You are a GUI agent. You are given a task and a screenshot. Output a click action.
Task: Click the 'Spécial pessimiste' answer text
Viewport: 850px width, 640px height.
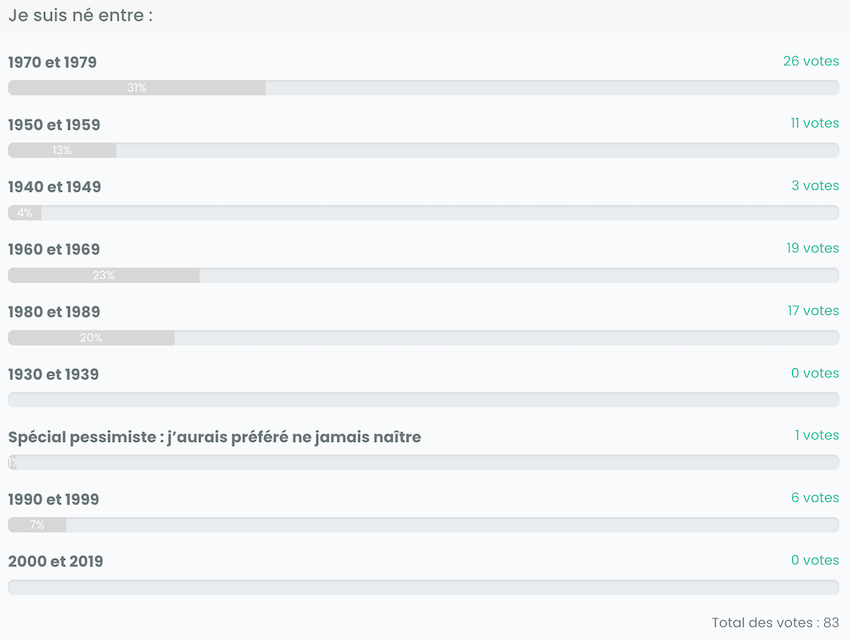[214, 437]
